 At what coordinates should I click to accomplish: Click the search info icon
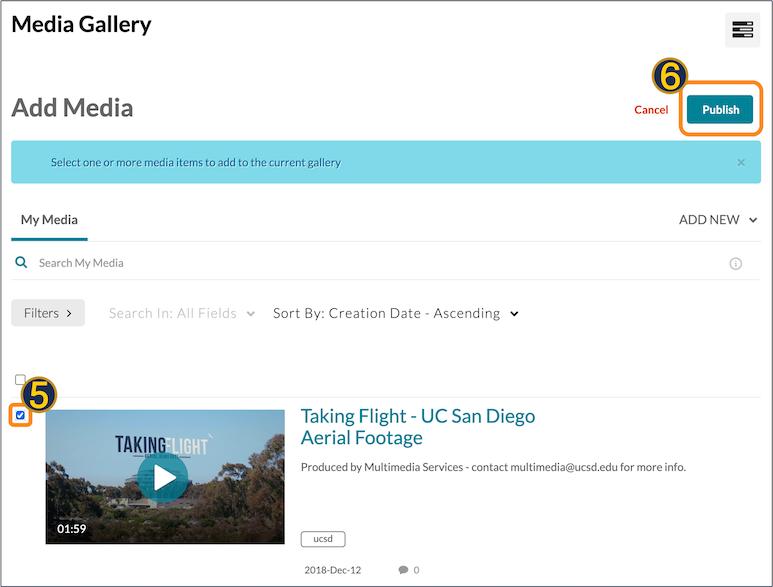pos(735,264)
